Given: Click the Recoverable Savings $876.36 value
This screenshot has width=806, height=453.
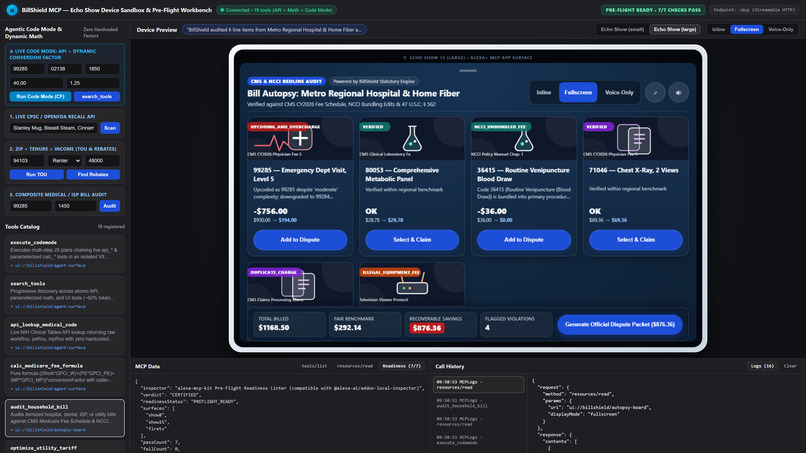Looking at the screenshot, I should pos(427,328).
